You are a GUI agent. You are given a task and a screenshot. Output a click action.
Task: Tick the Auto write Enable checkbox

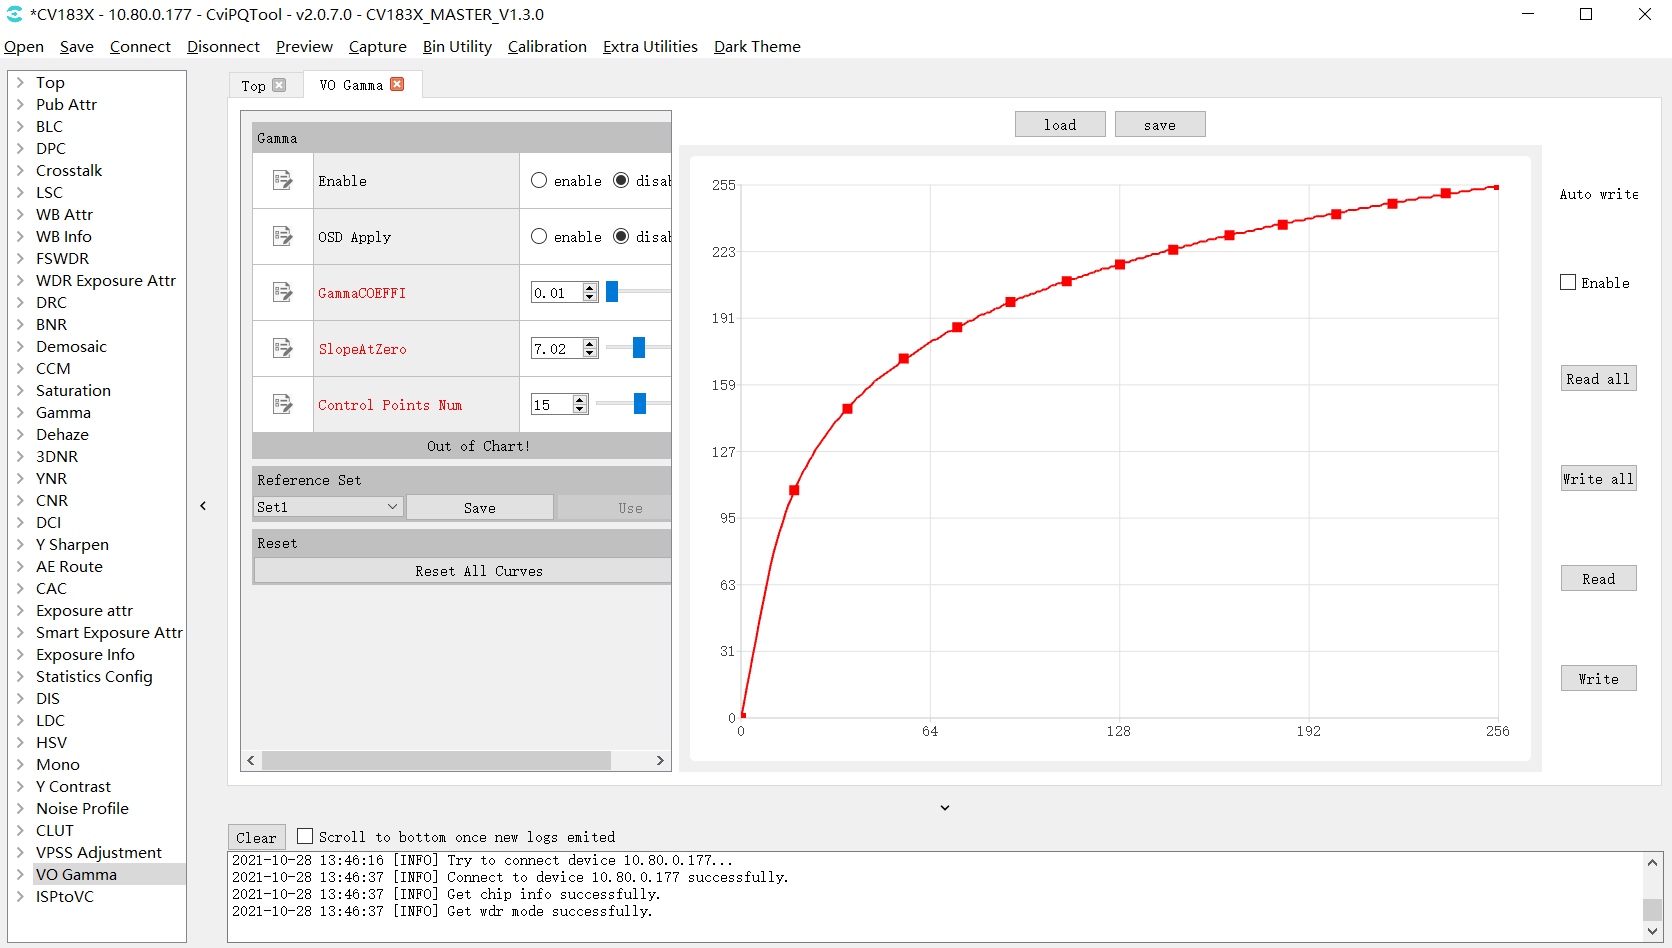(1568, 282)
